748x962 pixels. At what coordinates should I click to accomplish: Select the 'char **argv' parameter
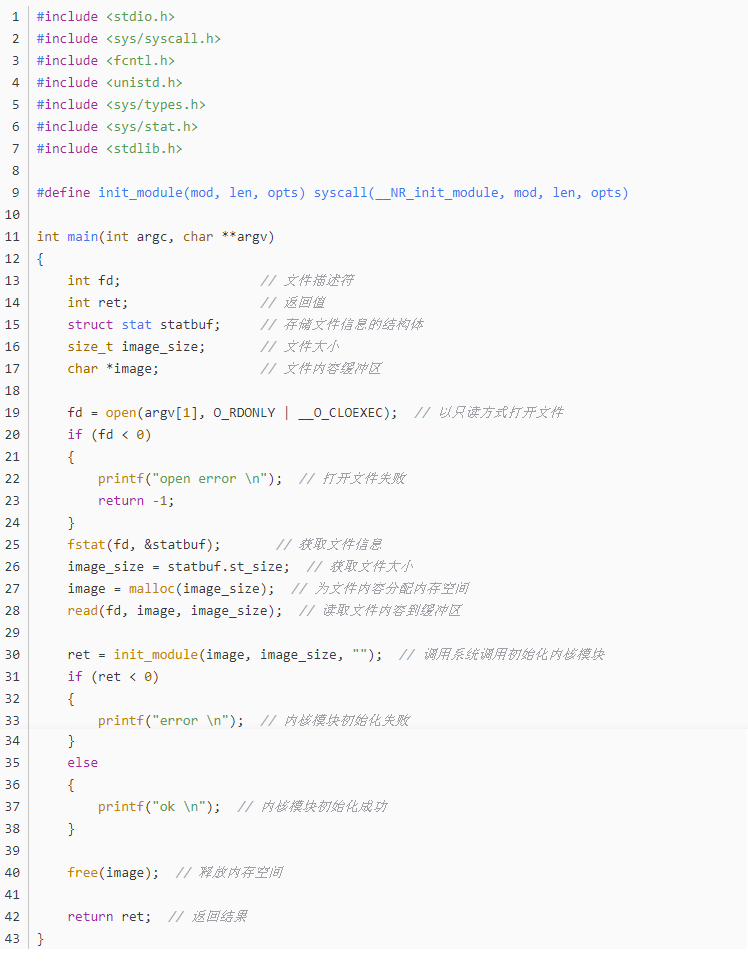[x=225, y=237]
